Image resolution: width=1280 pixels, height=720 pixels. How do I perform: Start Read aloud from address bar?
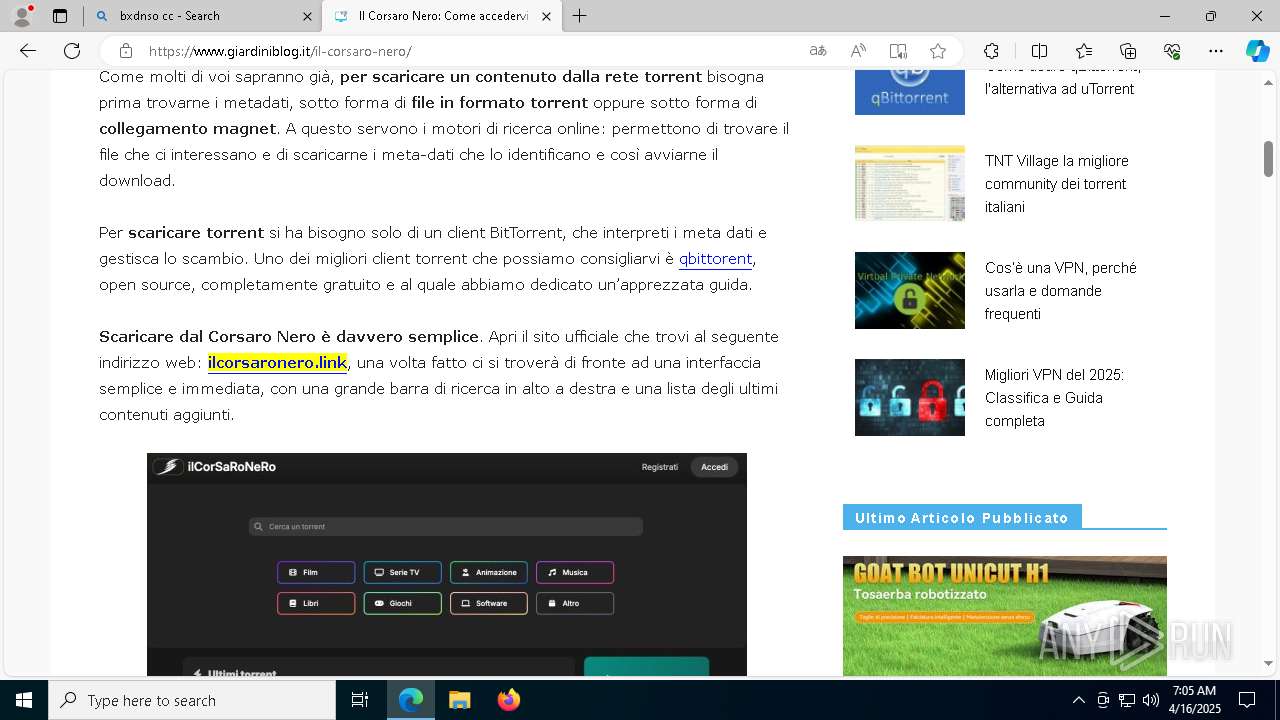(858, 51)
